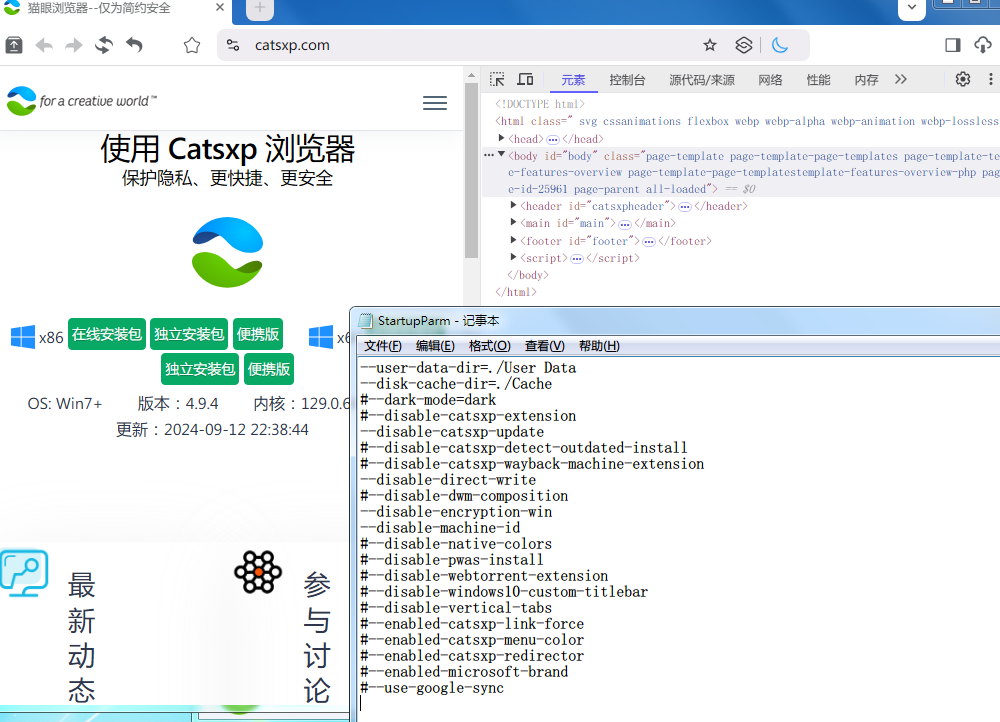Switch to 元素 tab in DevTools
The image size is (1000, 722).
573,80
